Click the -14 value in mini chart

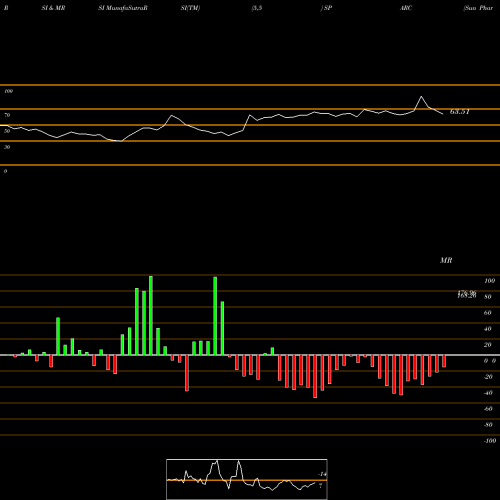pos(322,474)
